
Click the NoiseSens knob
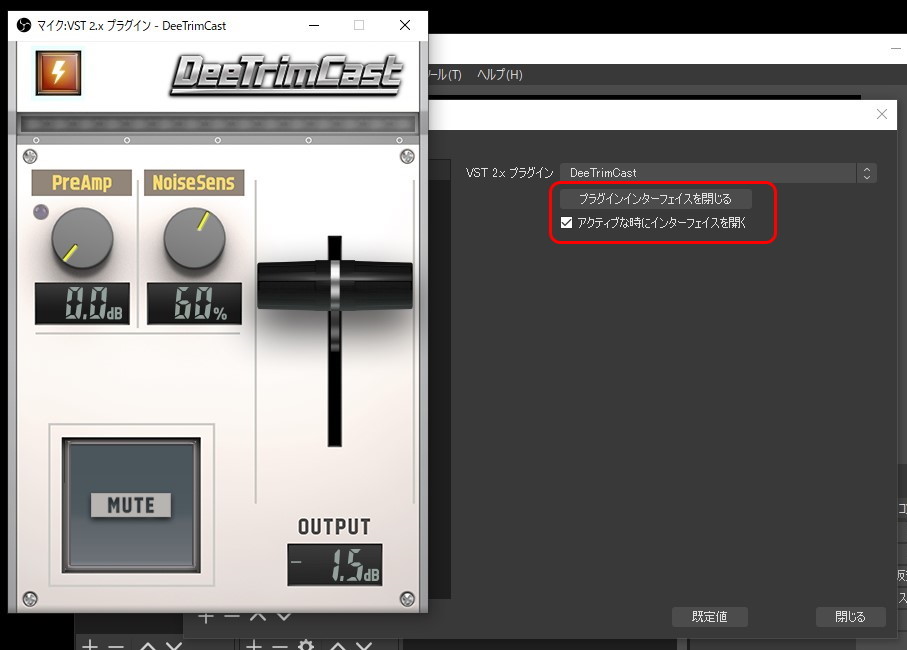pos(194,238)
